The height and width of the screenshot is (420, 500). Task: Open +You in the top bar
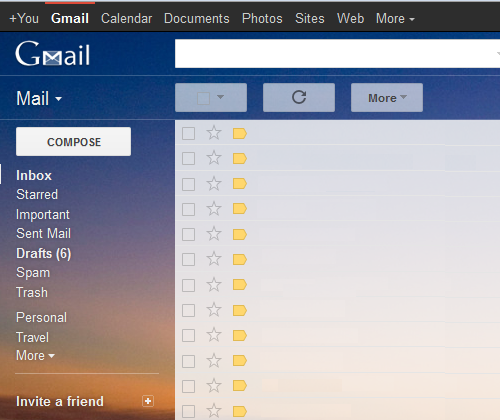point(24,19)
